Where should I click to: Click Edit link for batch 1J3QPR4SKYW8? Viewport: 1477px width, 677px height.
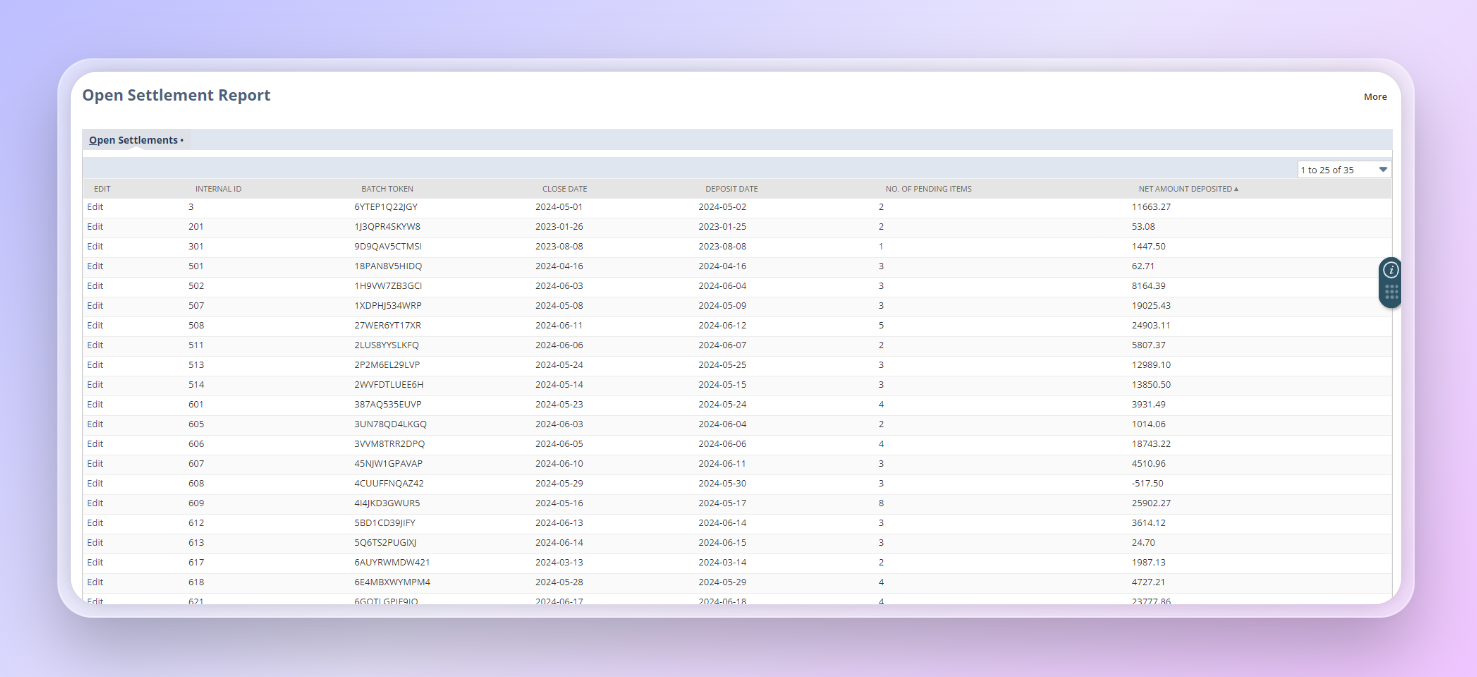(95, 227)
